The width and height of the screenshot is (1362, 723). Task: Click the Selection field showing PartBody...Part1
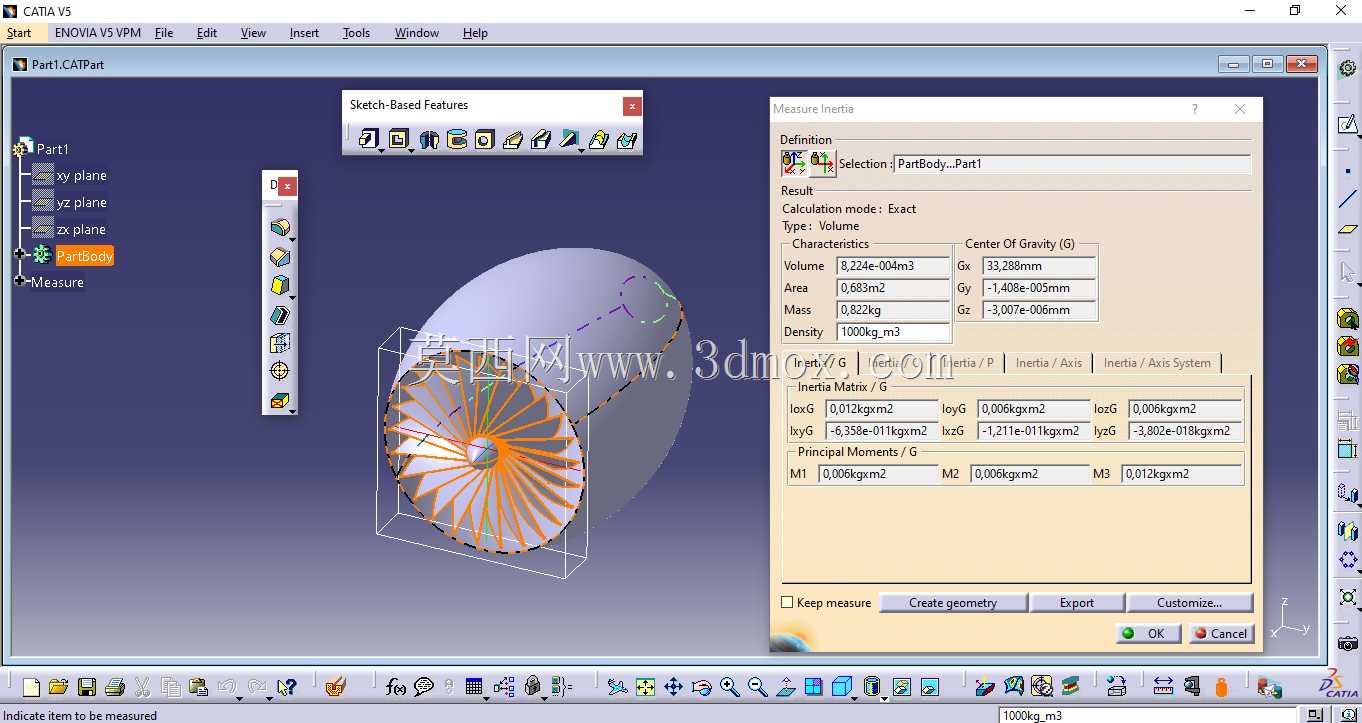click(1071, 164)
